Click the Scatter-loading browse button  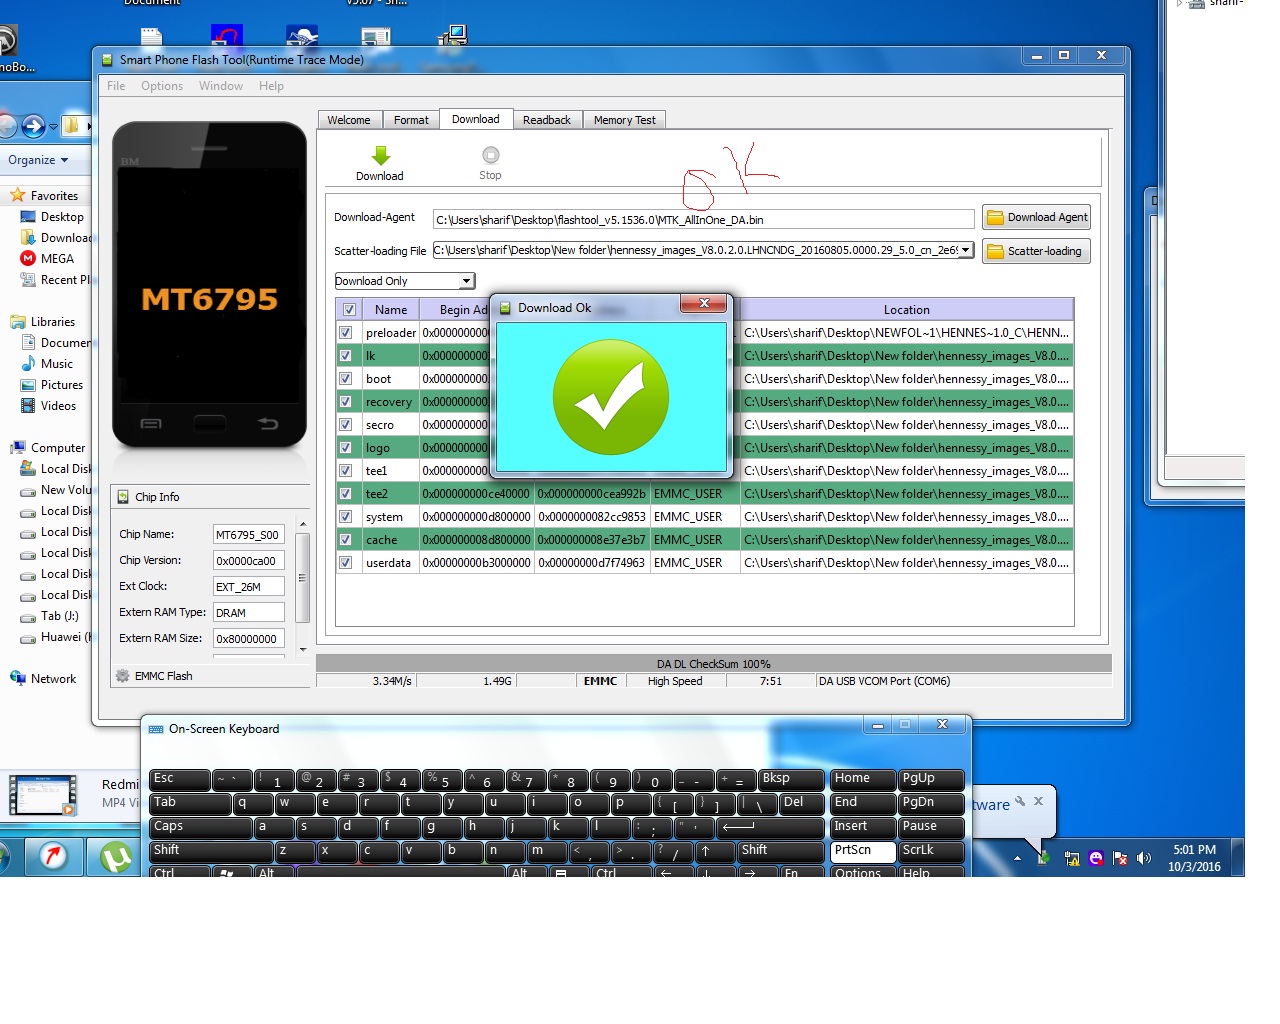1036,251
